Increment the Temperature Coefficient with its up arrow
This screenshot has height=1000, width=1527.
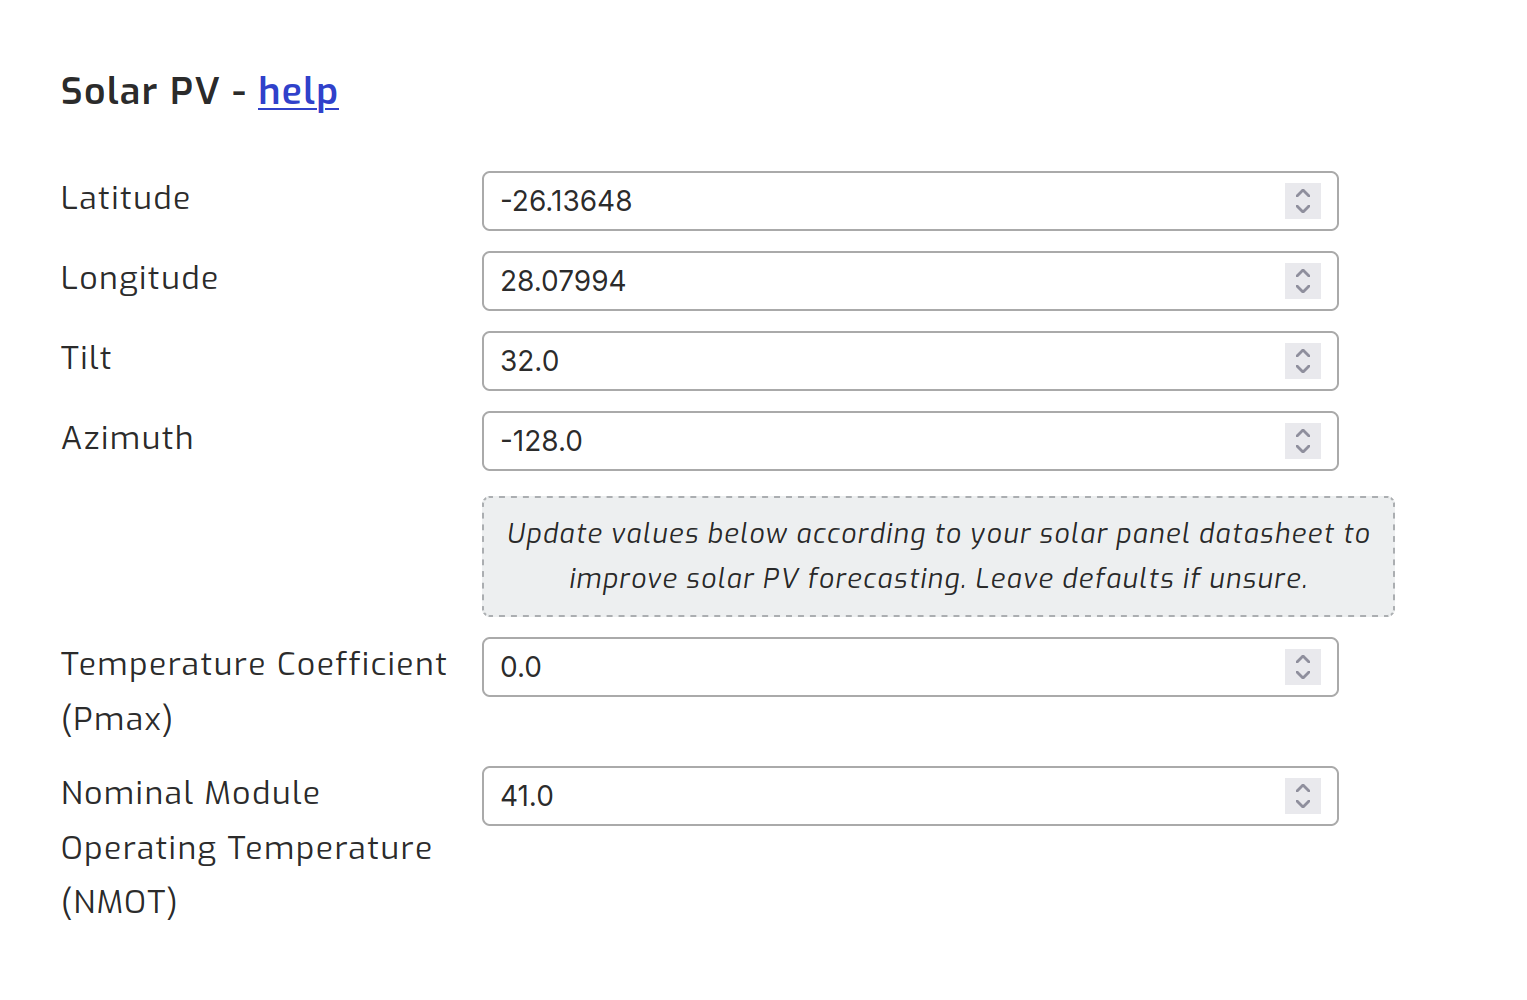1303,659
